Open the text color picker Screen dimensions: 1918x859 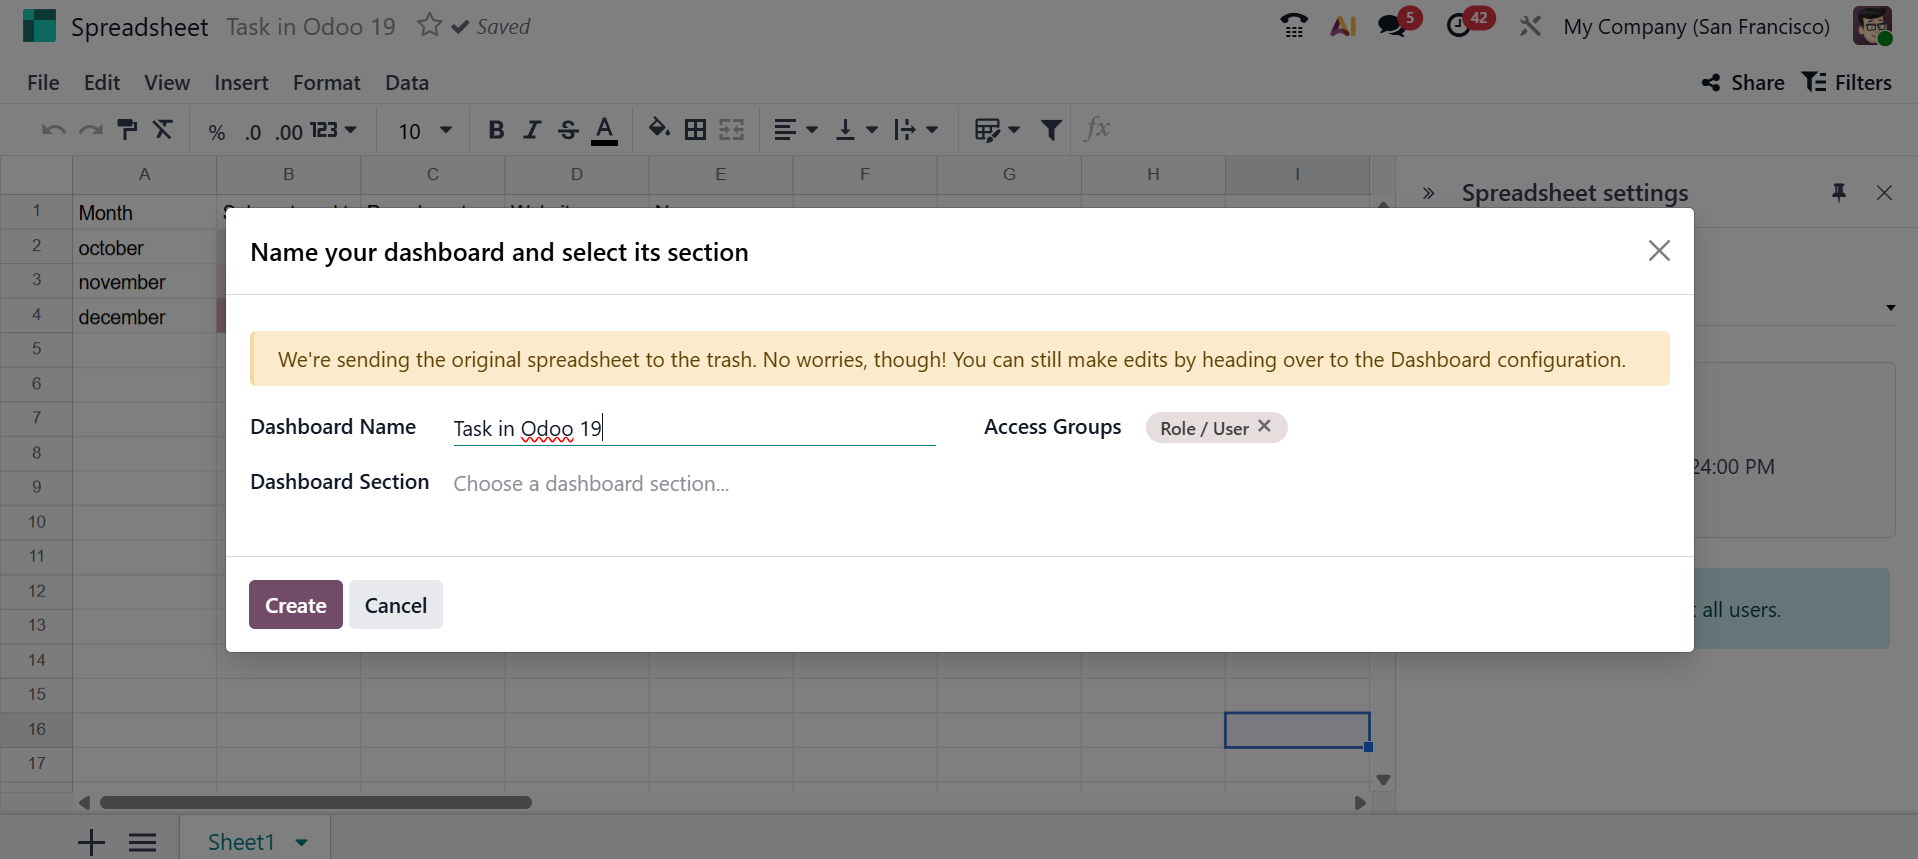604,130
